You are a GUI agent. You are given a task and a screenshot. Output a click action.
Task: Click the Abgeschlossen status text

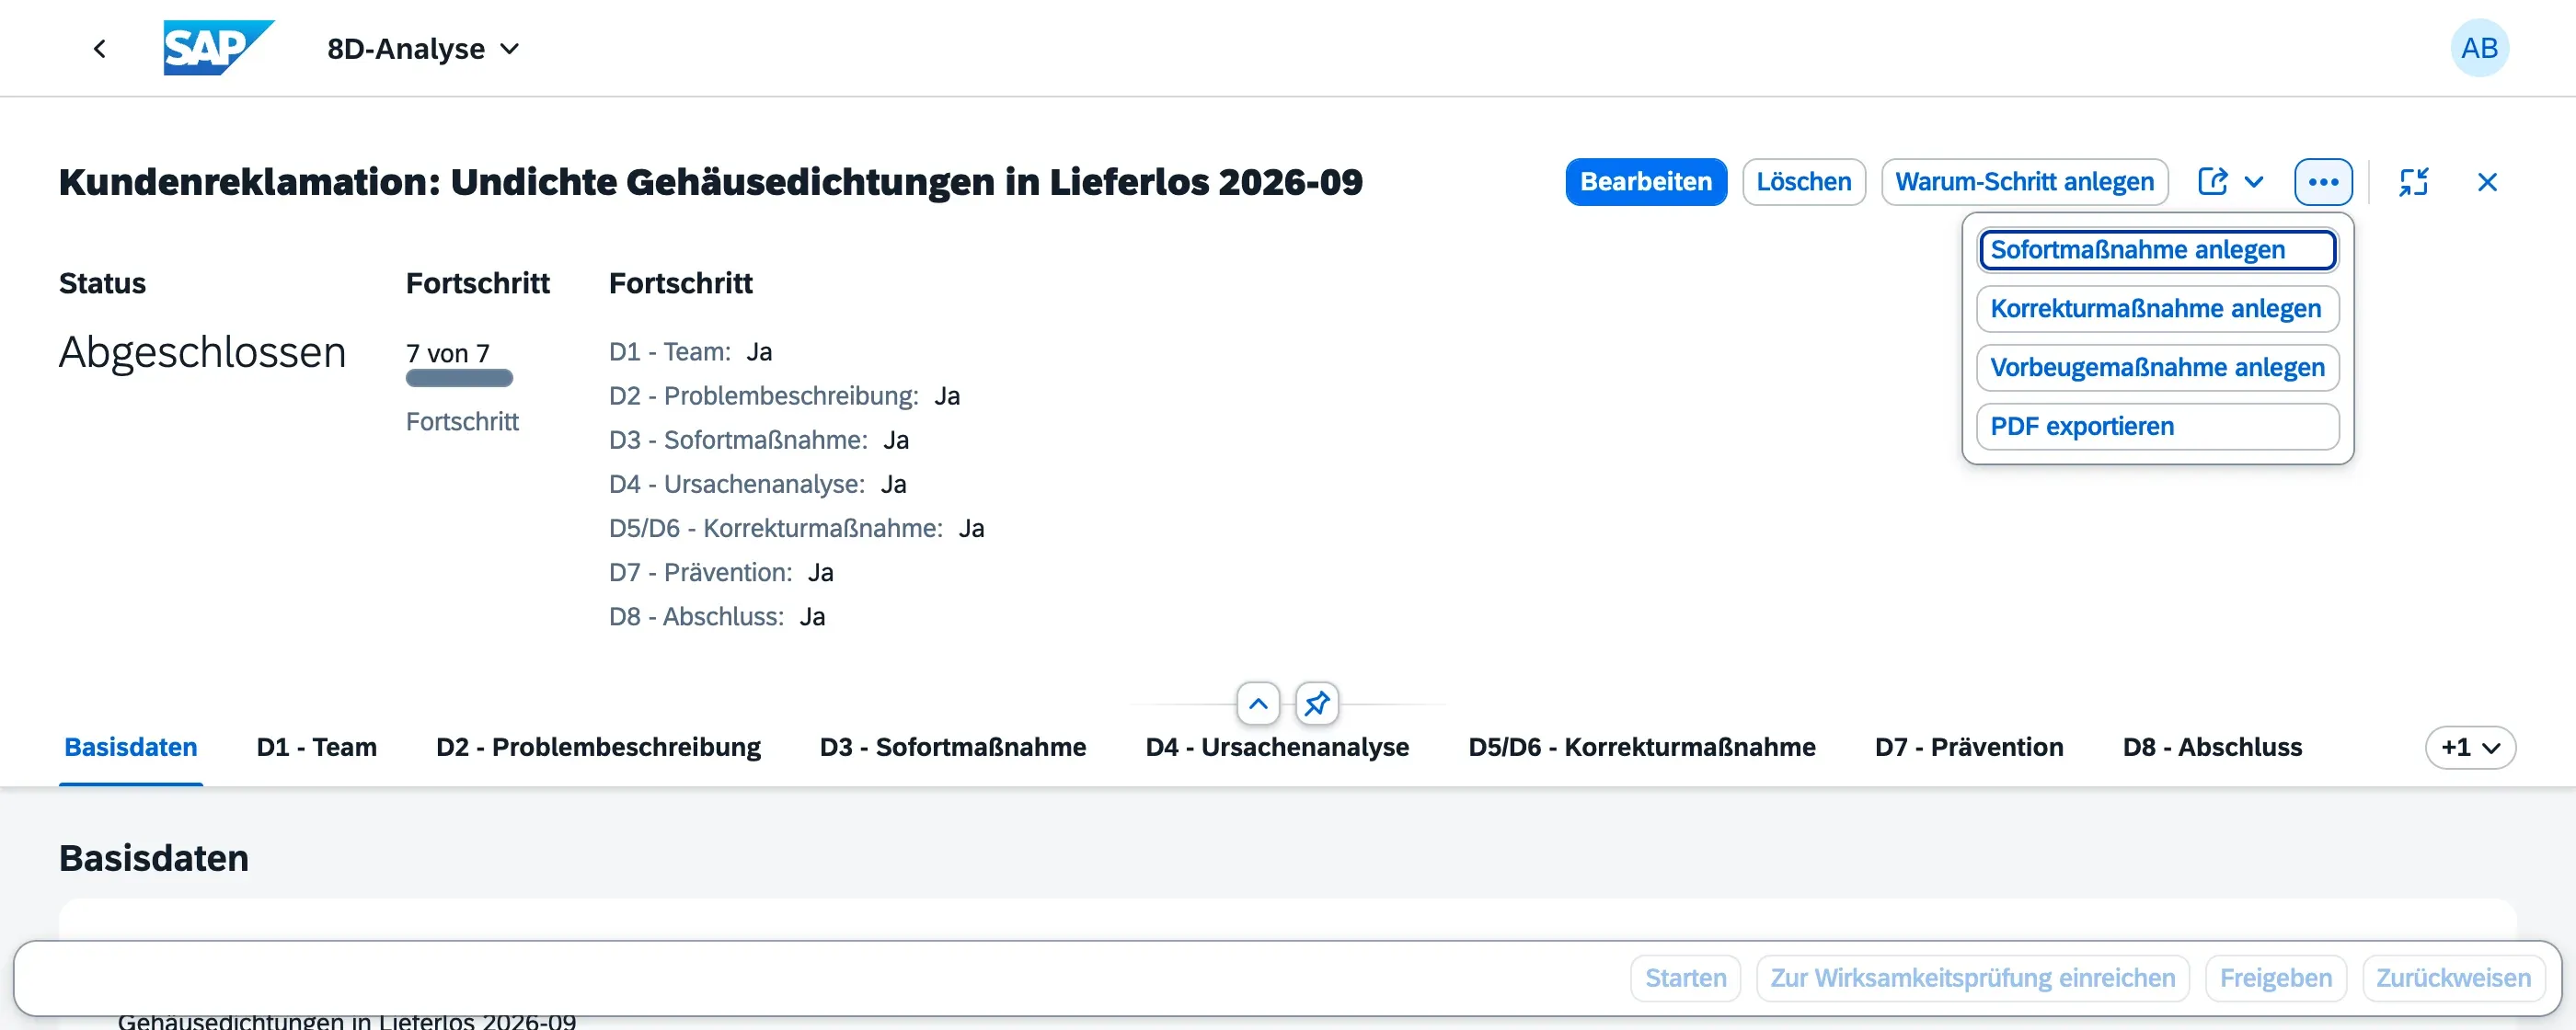202,352
